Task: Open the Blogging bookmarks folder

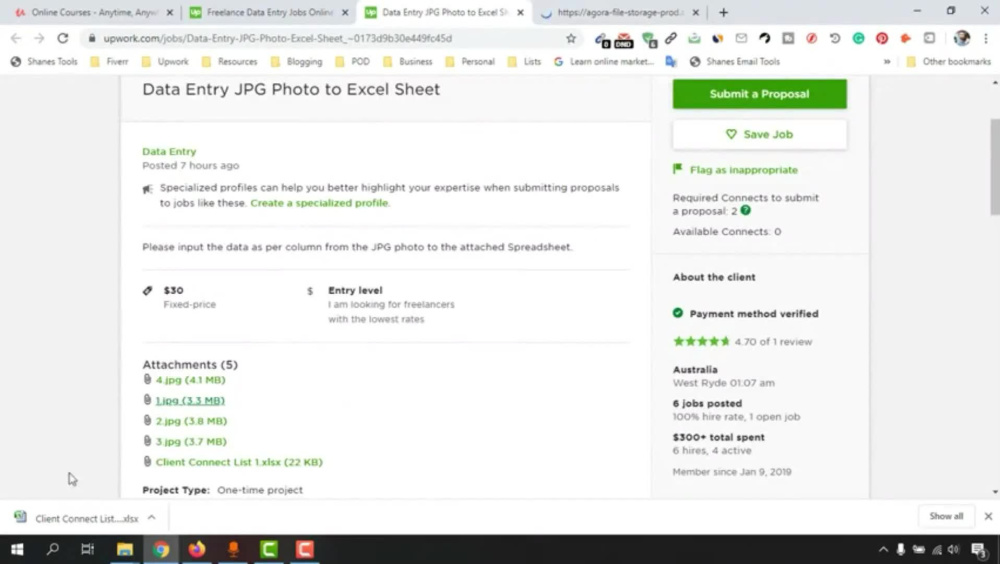Action: coord(297,61)
